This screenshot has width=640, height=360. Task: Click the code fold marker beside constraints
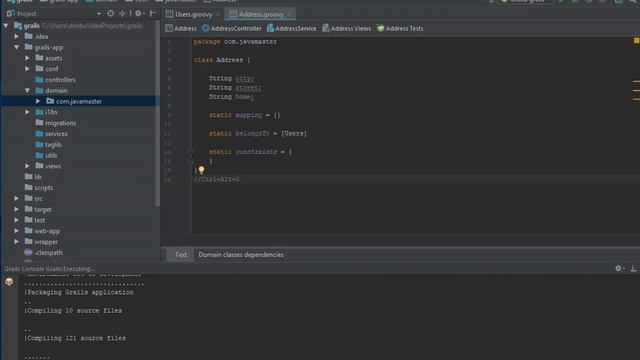[x=190, y=151]
